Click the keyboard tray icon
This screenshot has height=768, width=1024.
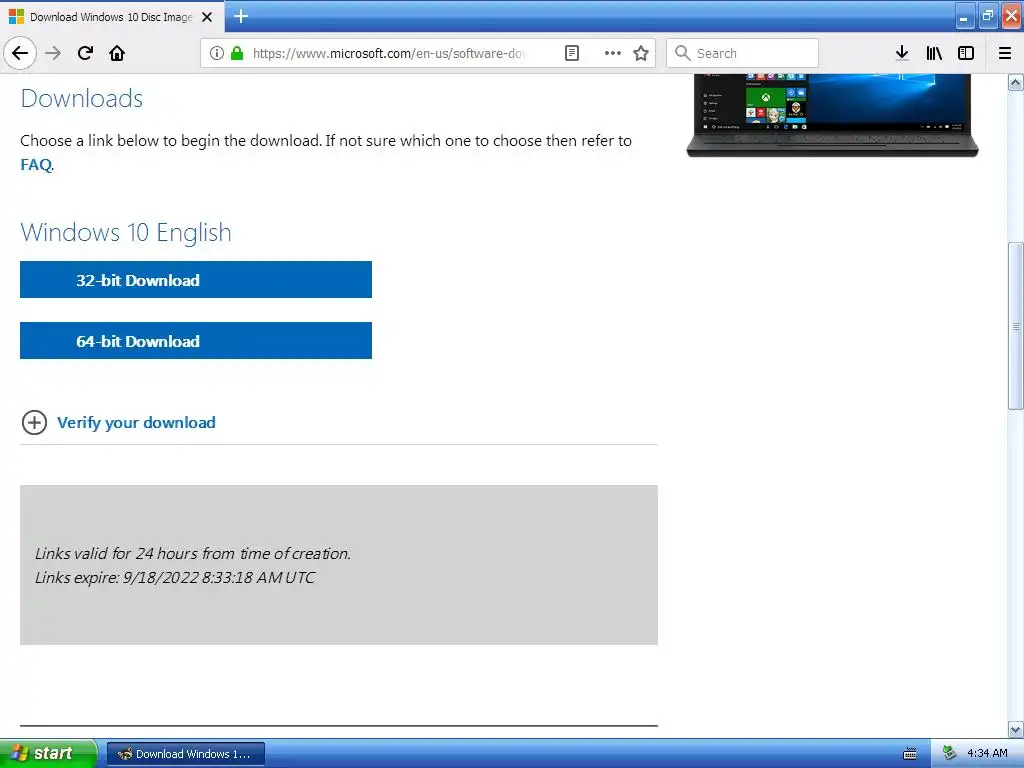click(910, 754)
